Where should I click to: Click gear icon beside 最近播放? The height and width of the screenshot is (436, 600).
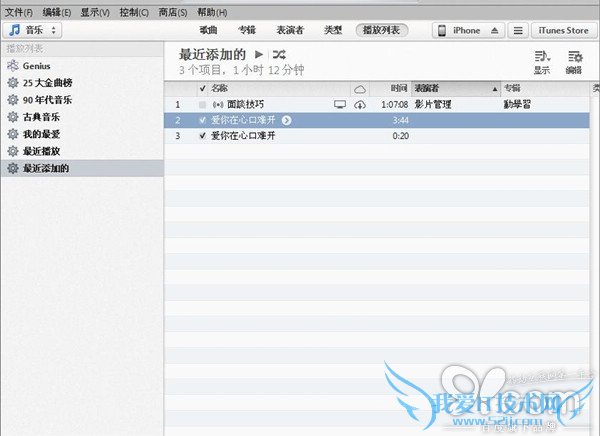13,151
